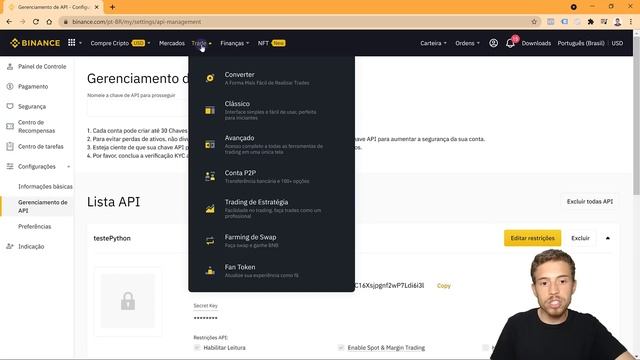Click the Editar restrições button
This screenshot has width=640, height=360.
[x=532, y=238]
